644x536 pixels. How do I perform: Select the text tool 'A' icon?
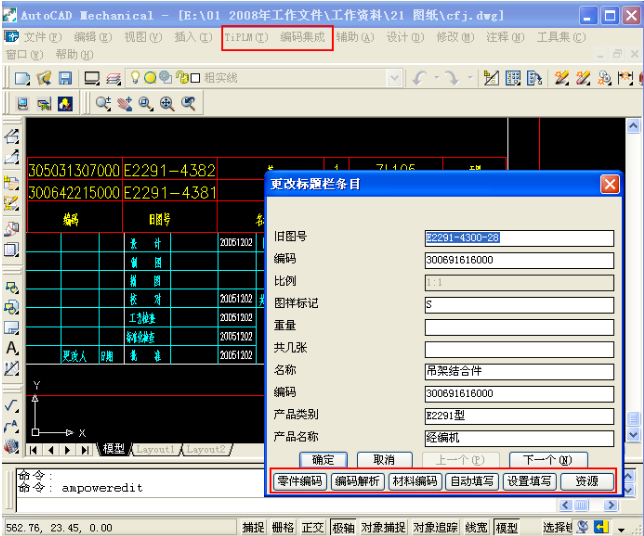click(x=12, y=349)
